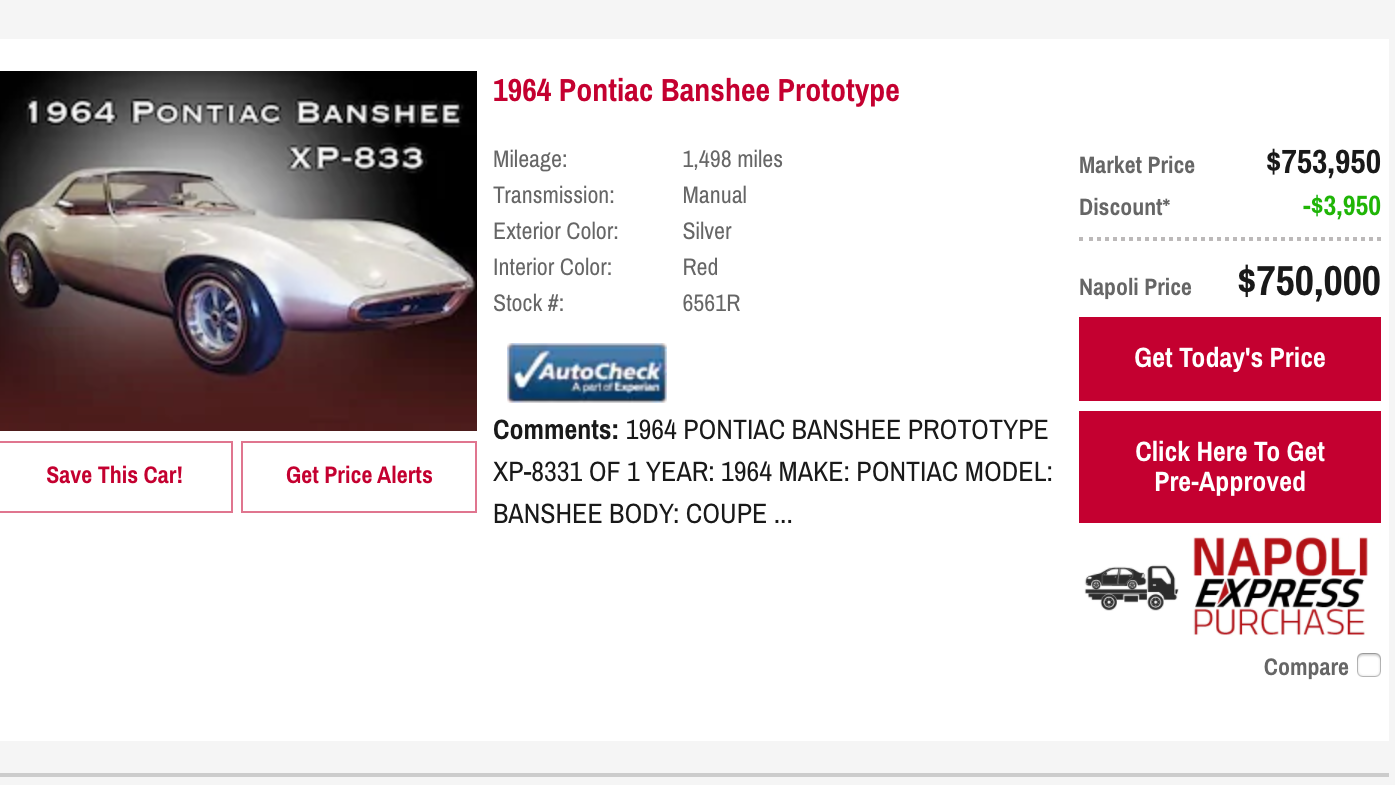
Task: Click the tow truck car icon
Action: 1131,587
